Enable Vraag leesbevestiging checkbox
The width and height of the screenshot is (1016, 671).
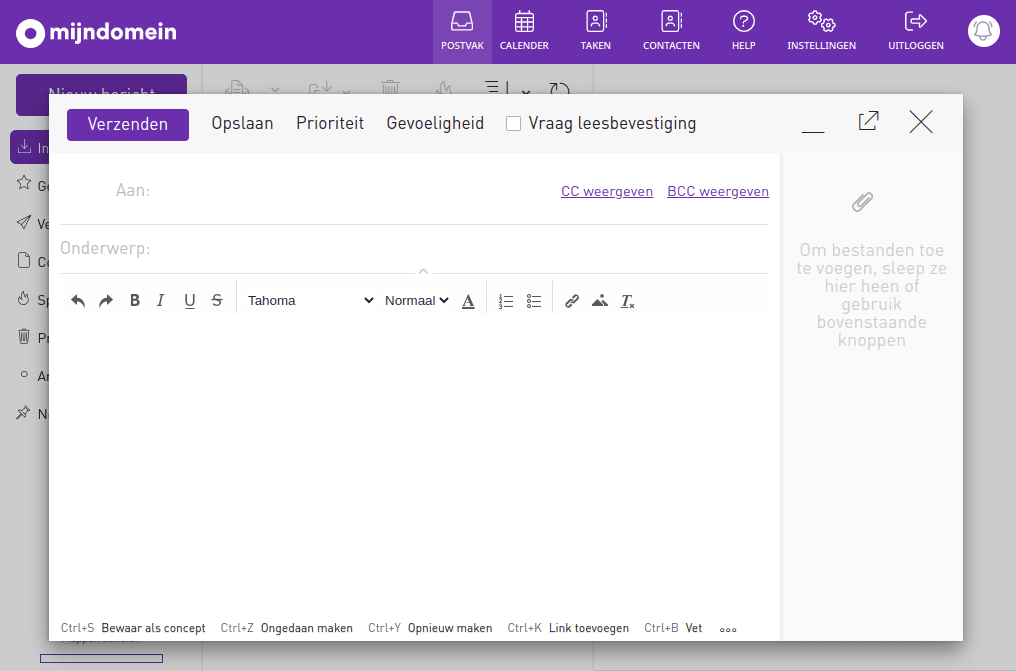coord(513,124)
